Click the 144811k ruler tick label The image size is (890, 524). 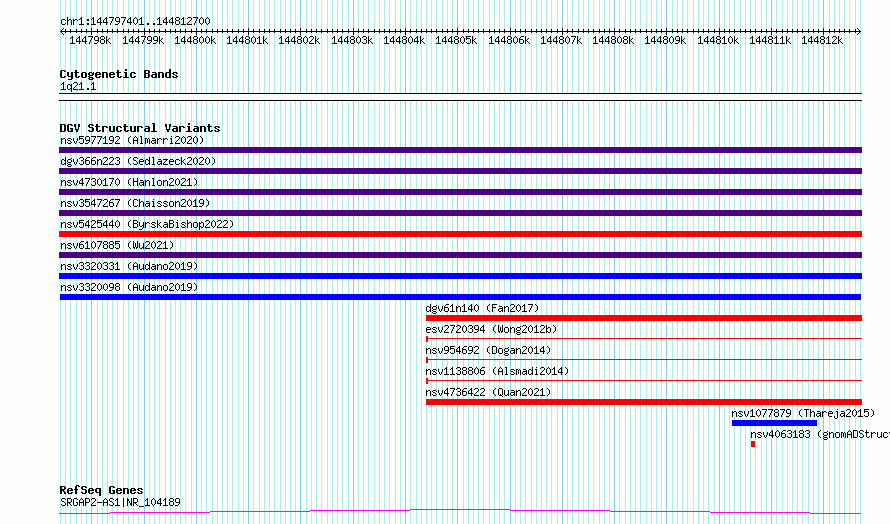coord(770,40)
